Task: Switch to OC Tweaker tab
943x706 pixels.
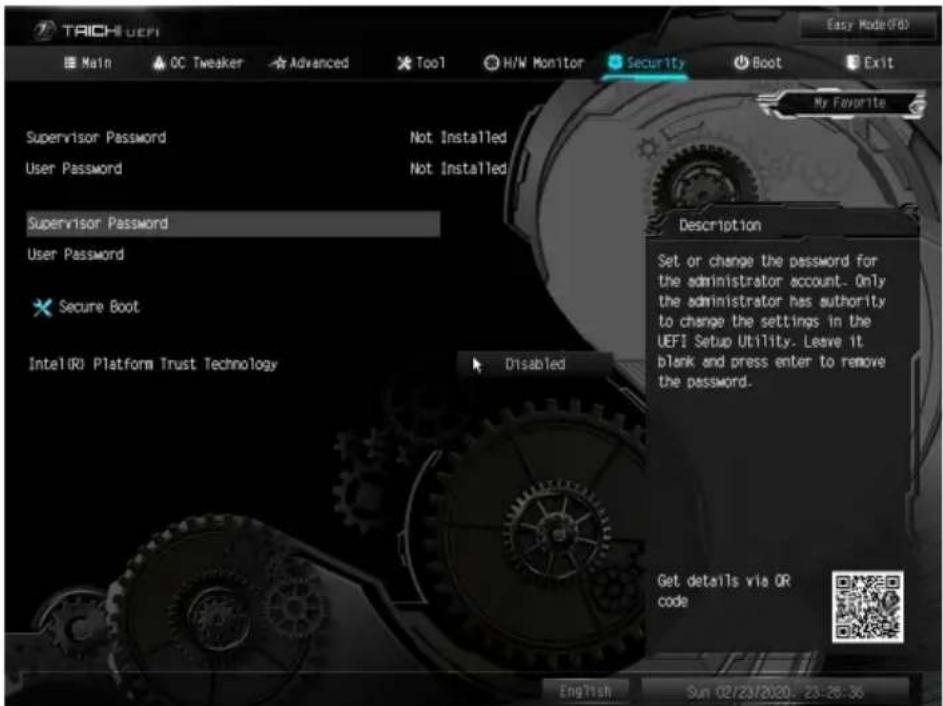Action: tap(198, 63)
